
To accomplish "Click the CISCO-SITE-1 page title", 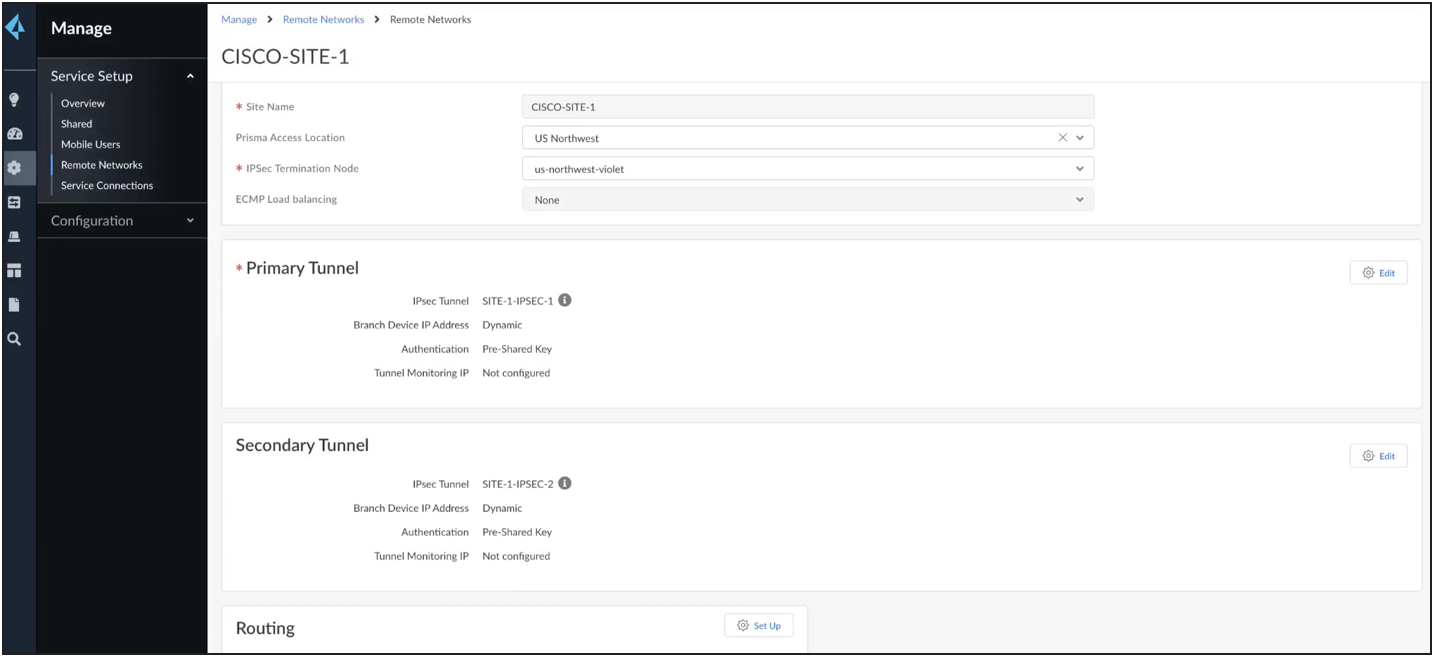I will [285, 56].
